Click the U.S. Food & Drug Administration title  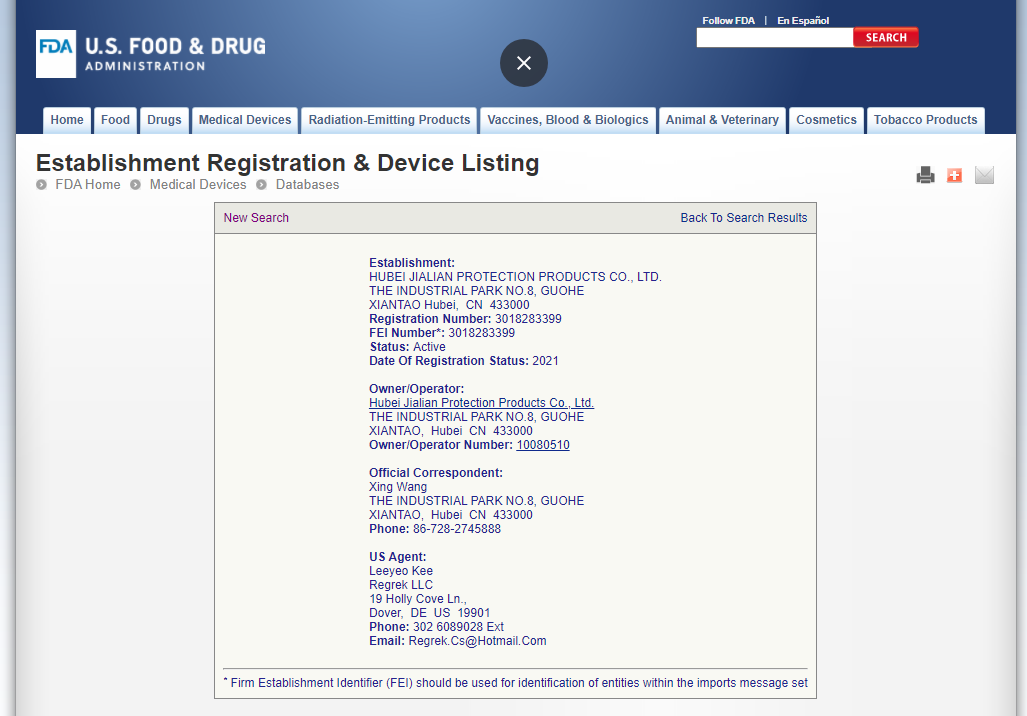176,54
